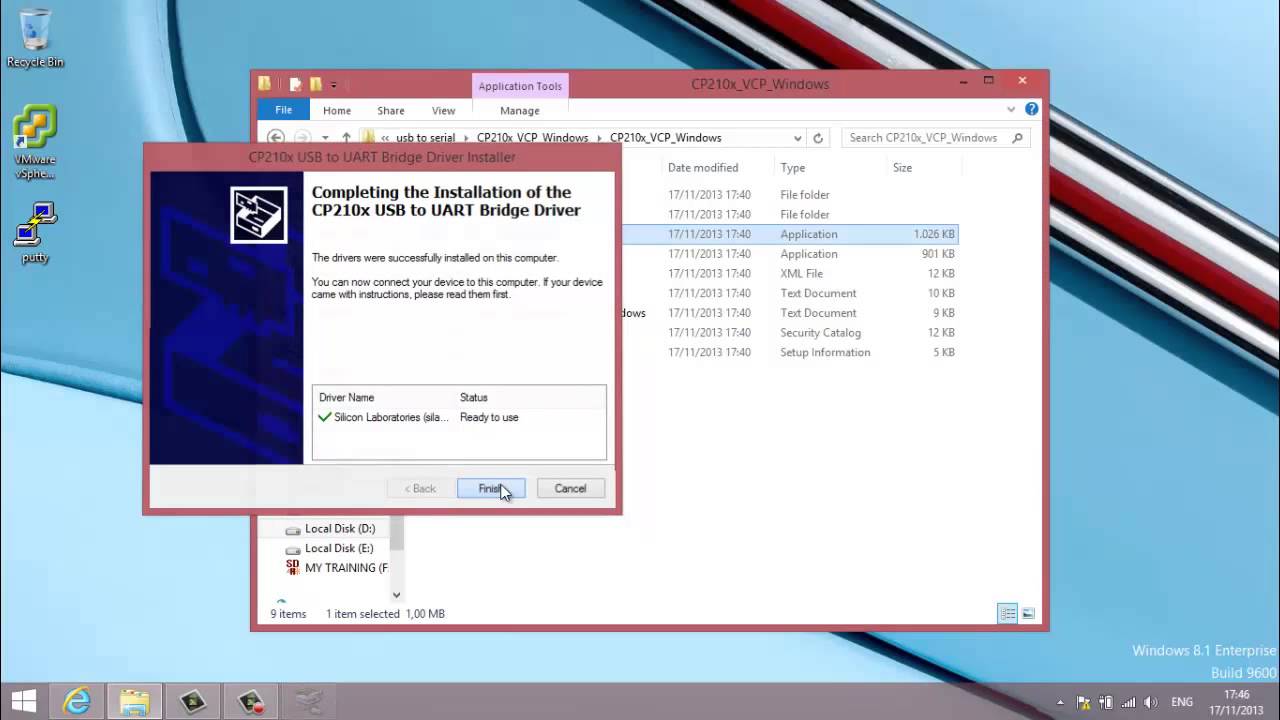Click the Explorer Back navigation arrow
The height and width of the screenshot is (720, 1280).
276,138
